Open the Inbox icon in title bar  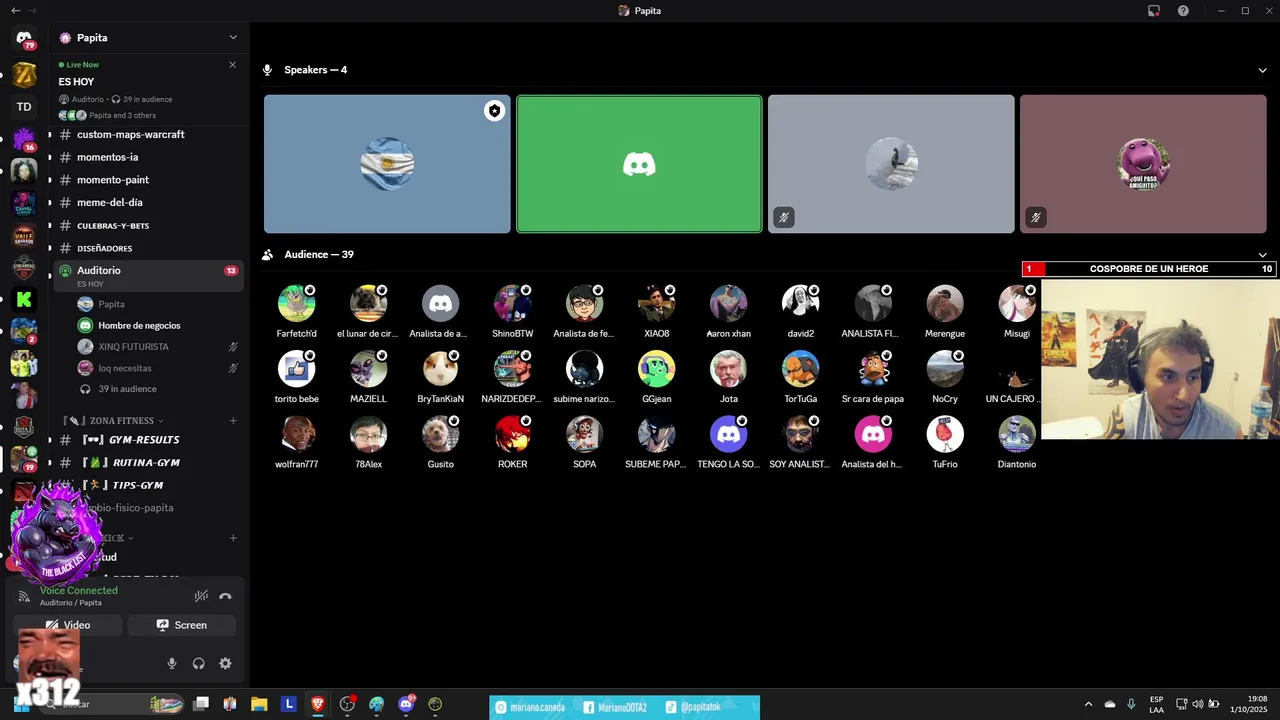[1154, 11]
